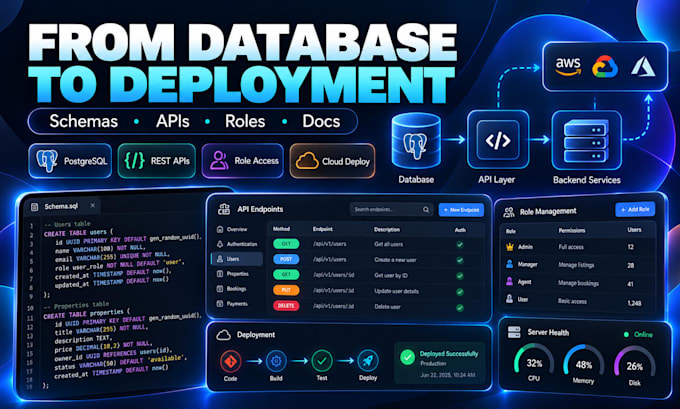The height and width of the screenshot is (409, 680).
Task: Select the Users sidebar item
Action: (x=237, y=259)
